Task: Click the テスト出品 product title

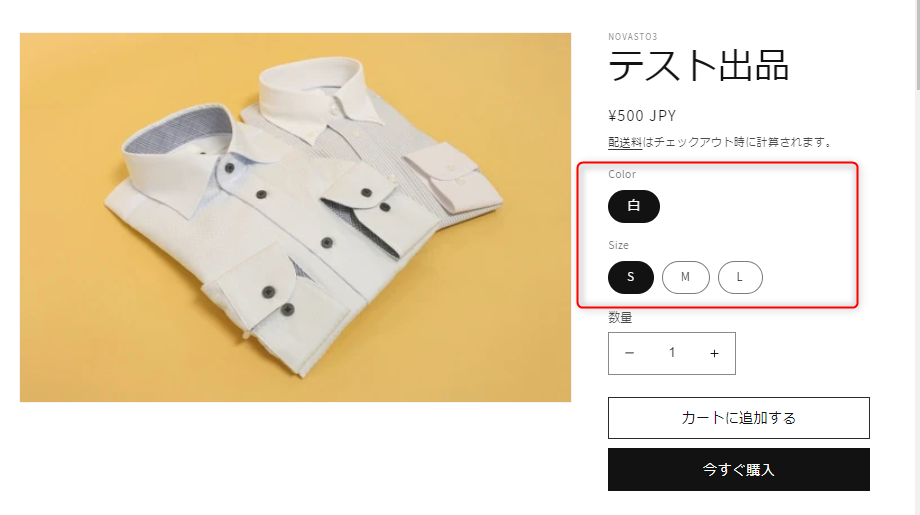Action: point(698,66)
